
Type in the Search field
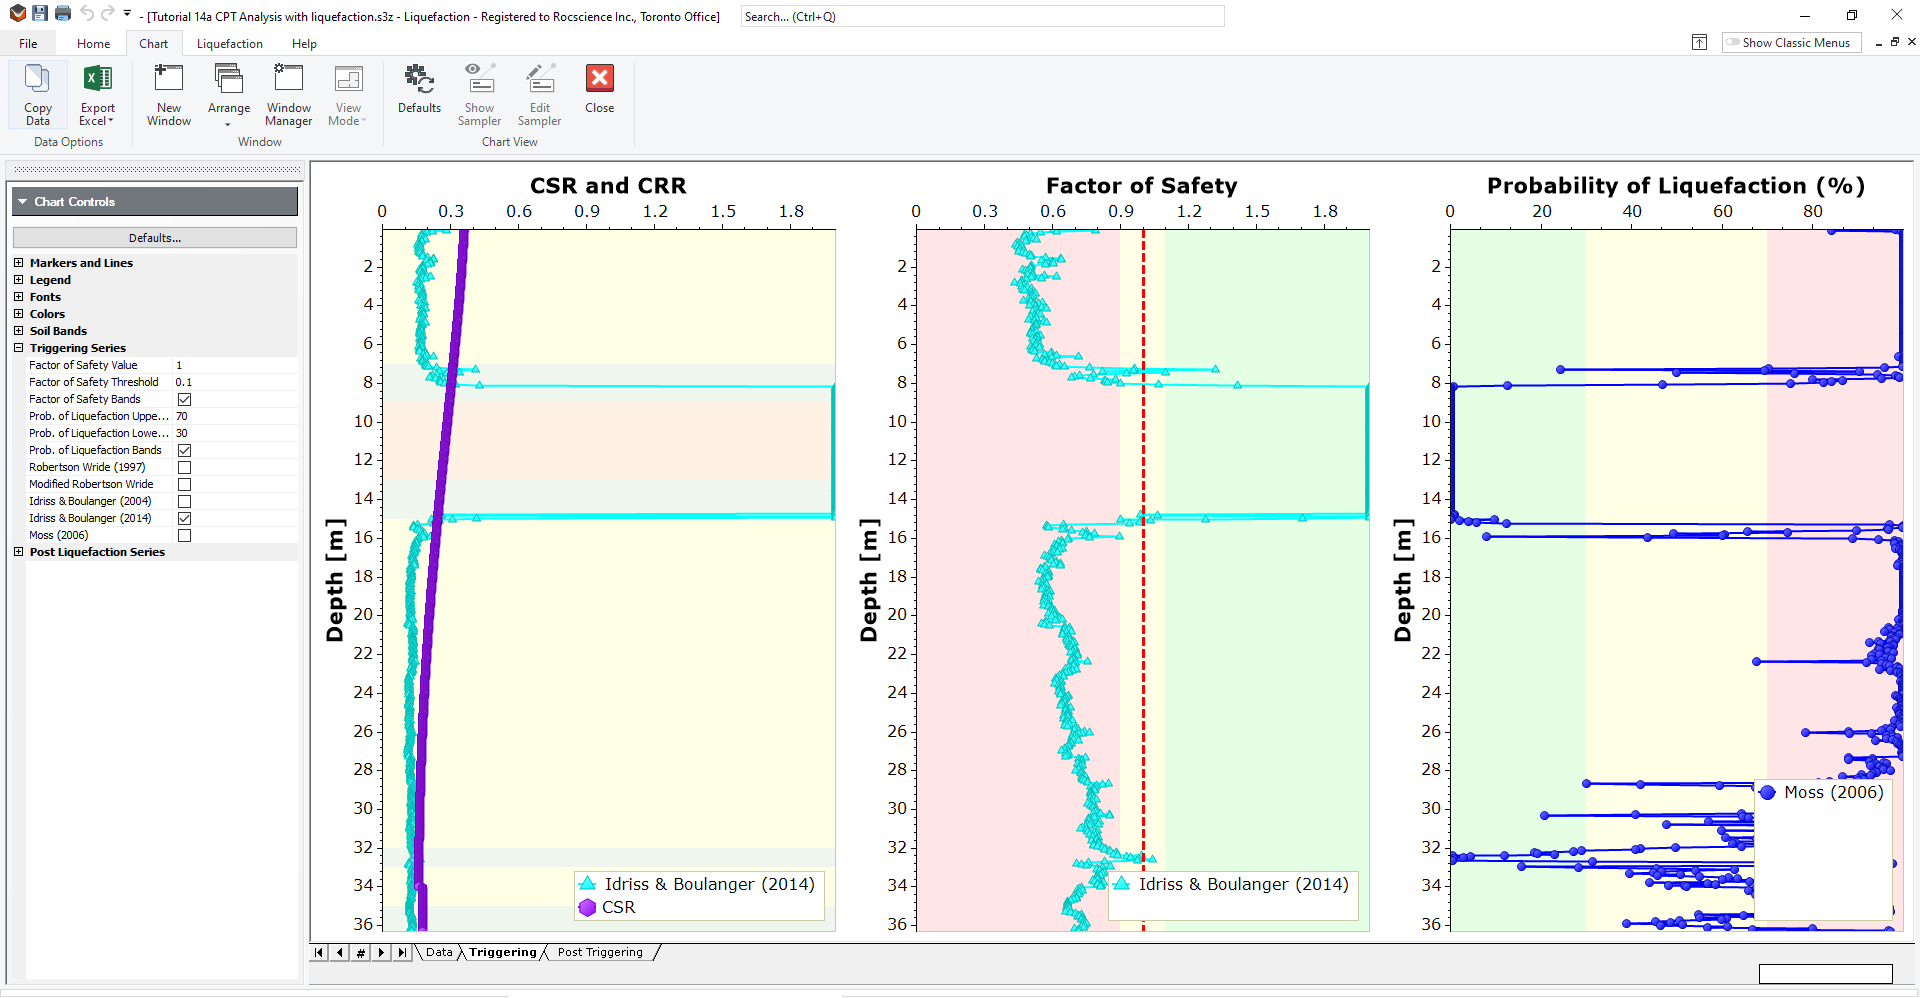point(981,16)
